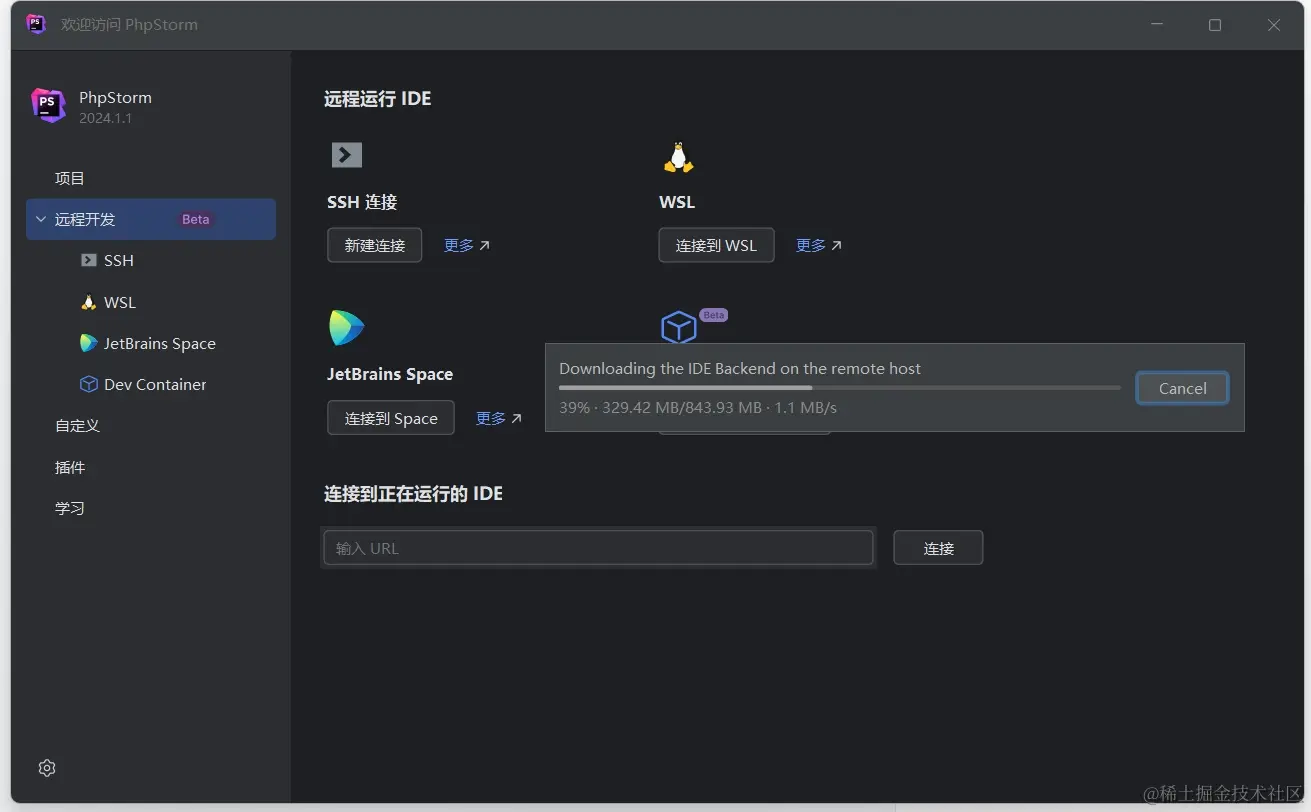Click the Beta badge next to 远程开发
Viewport: 1311px width, 812px height.
tap(196, 219)
